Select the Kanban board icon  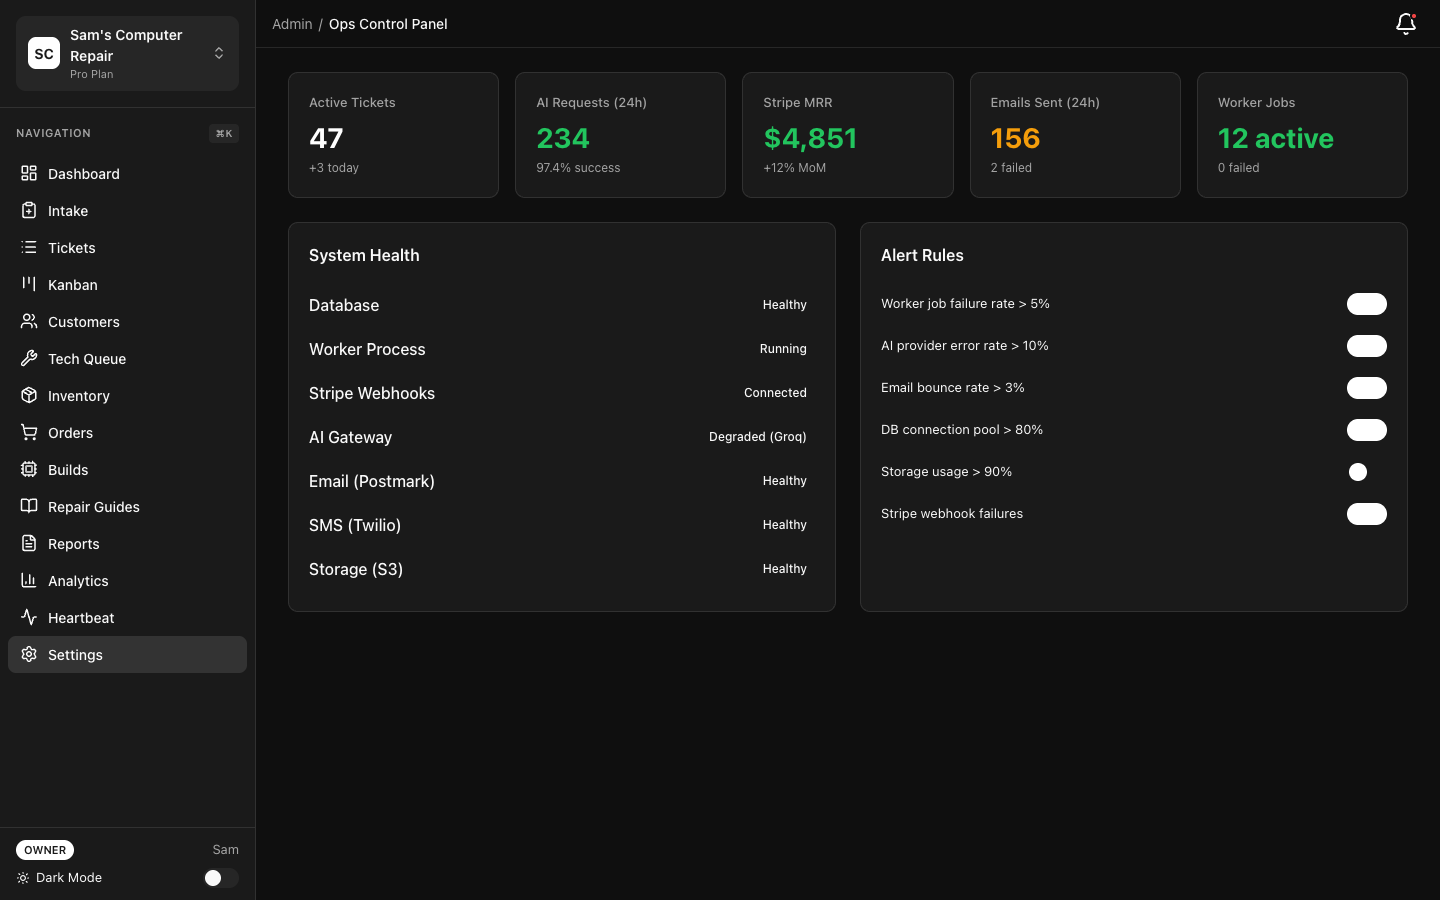[x=29, y=284]
